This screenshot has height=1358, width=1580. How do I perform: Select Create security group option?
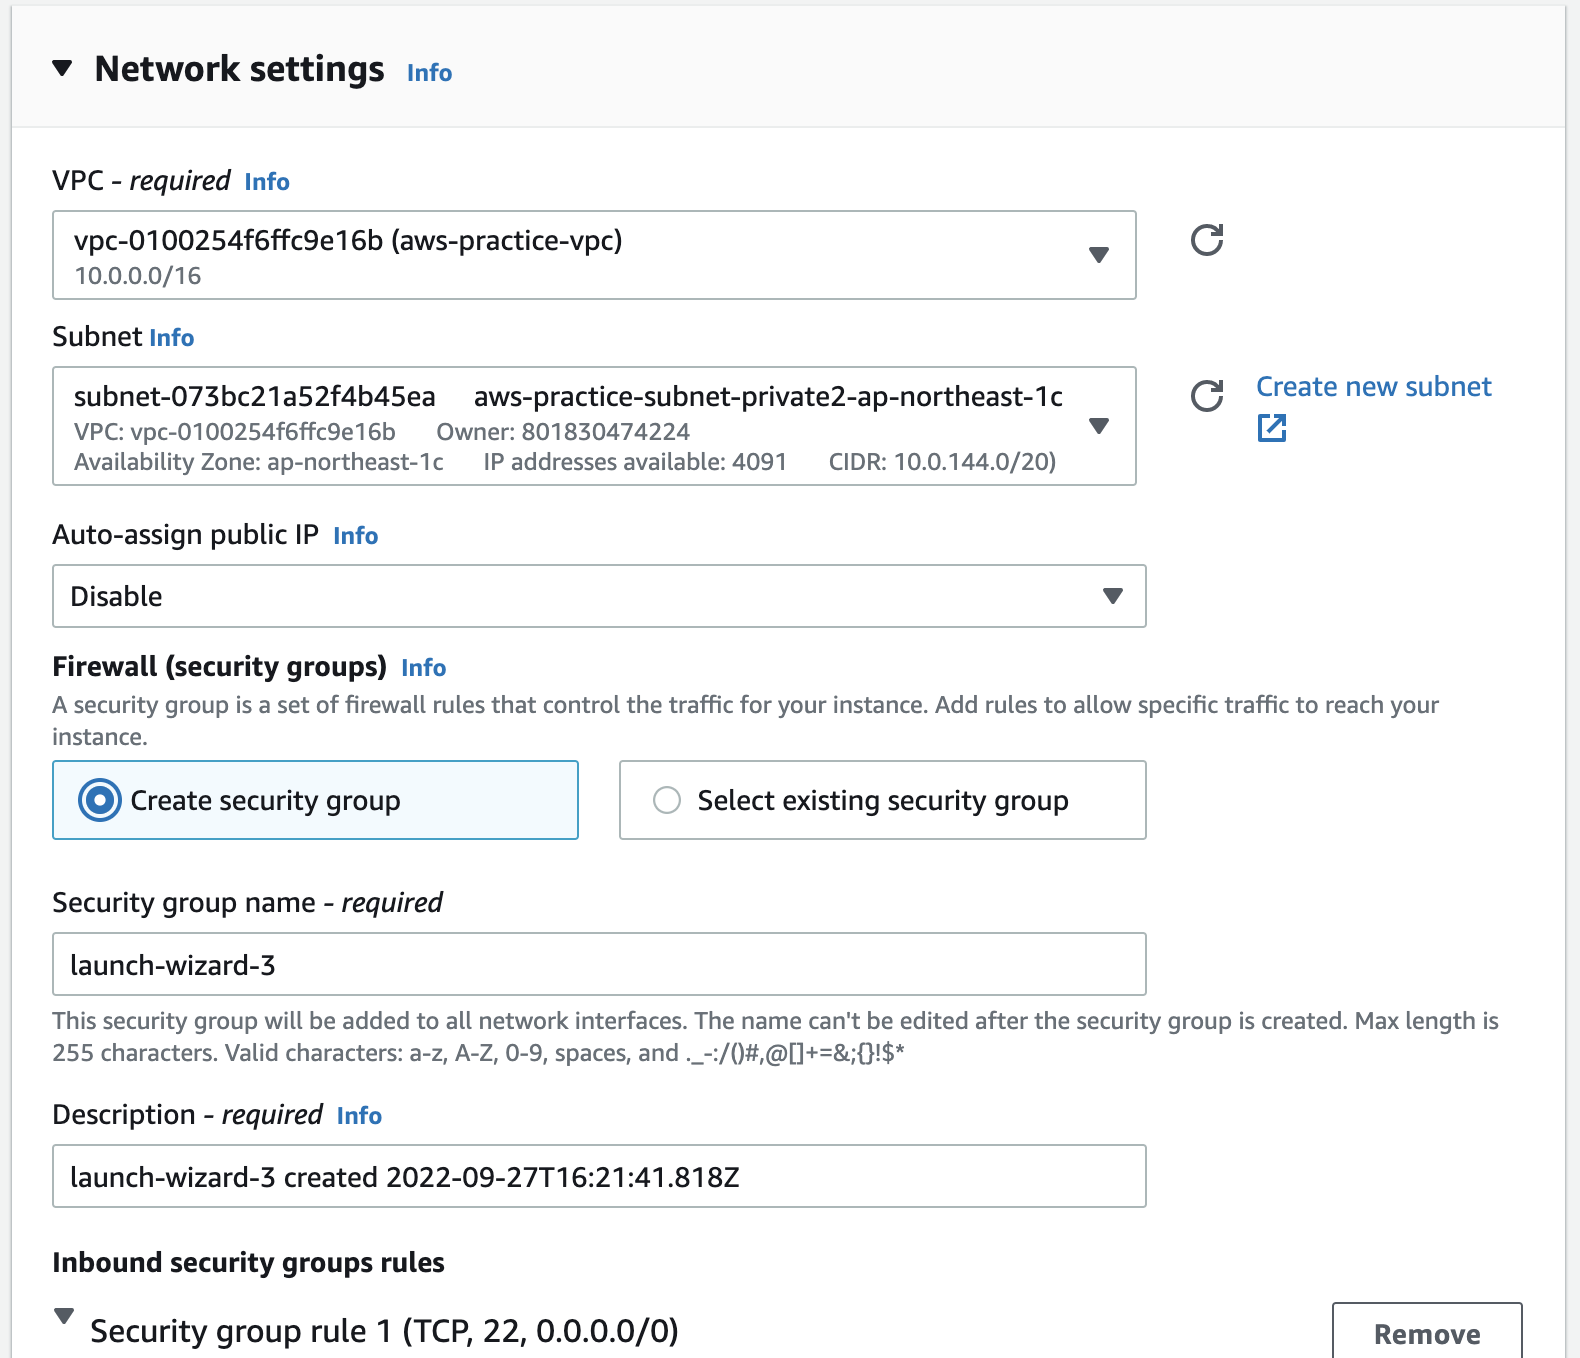(100, 800)
